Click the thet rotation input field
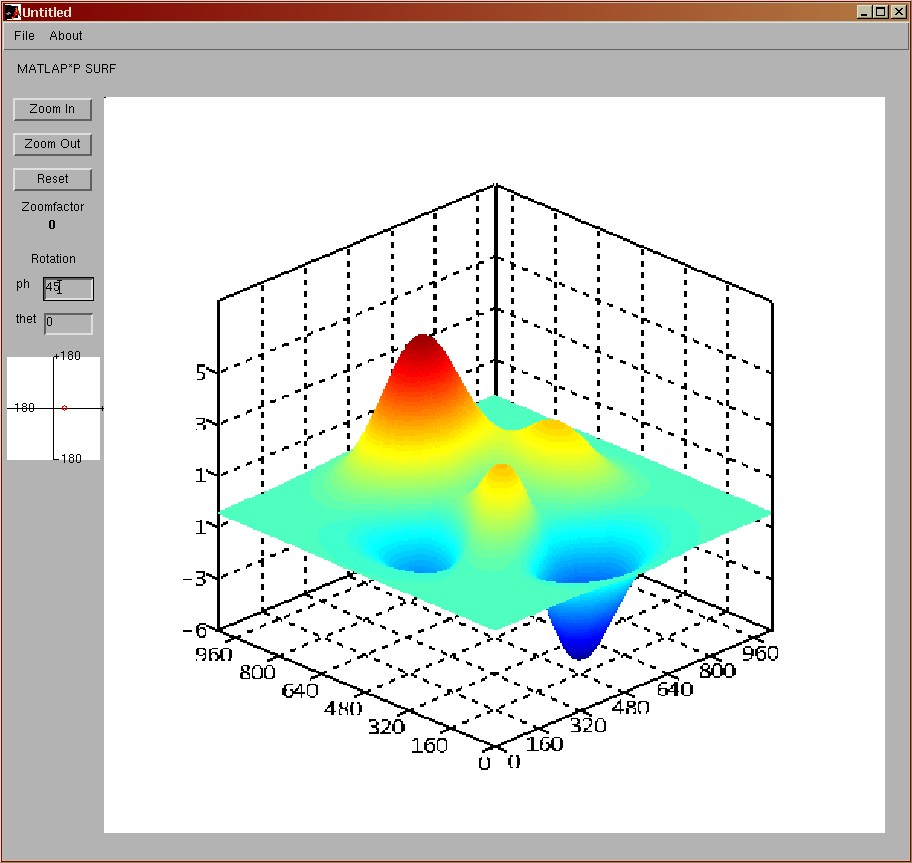 (68, 323)
